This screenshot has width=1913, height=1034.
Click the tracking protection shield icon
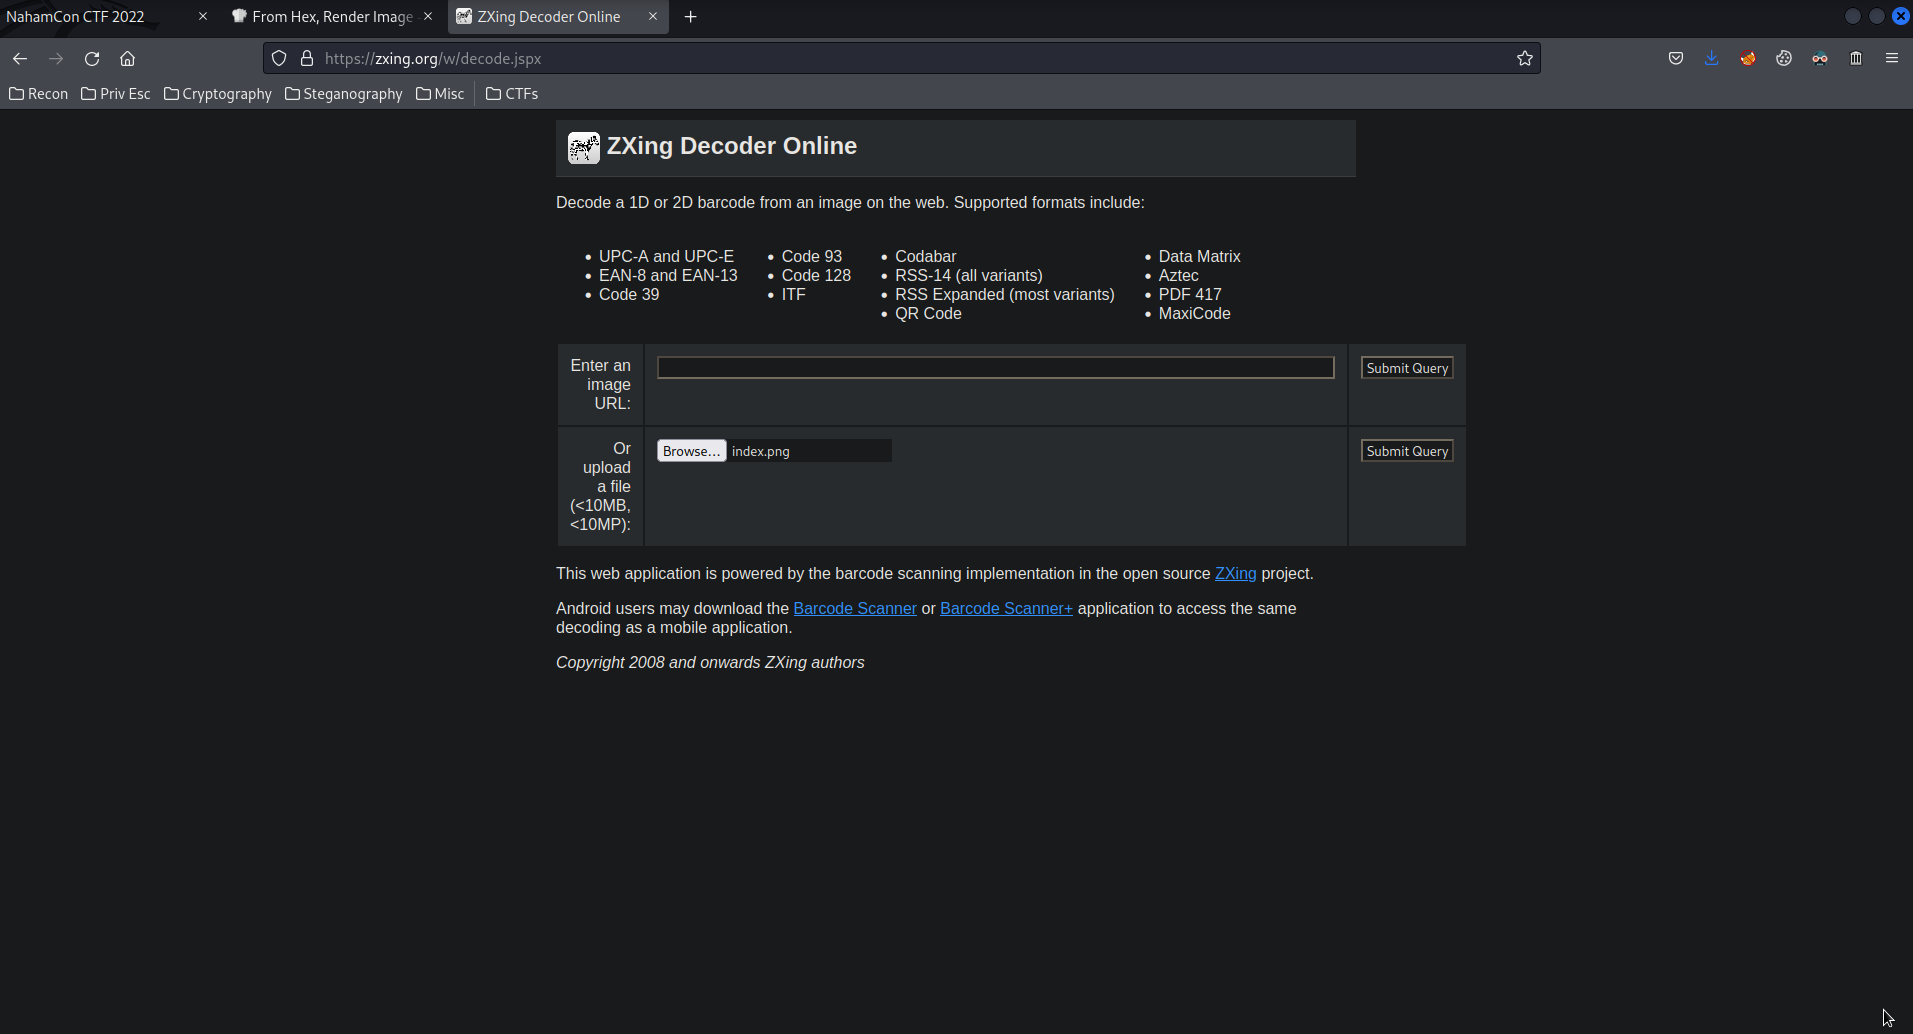coord(279,59)
